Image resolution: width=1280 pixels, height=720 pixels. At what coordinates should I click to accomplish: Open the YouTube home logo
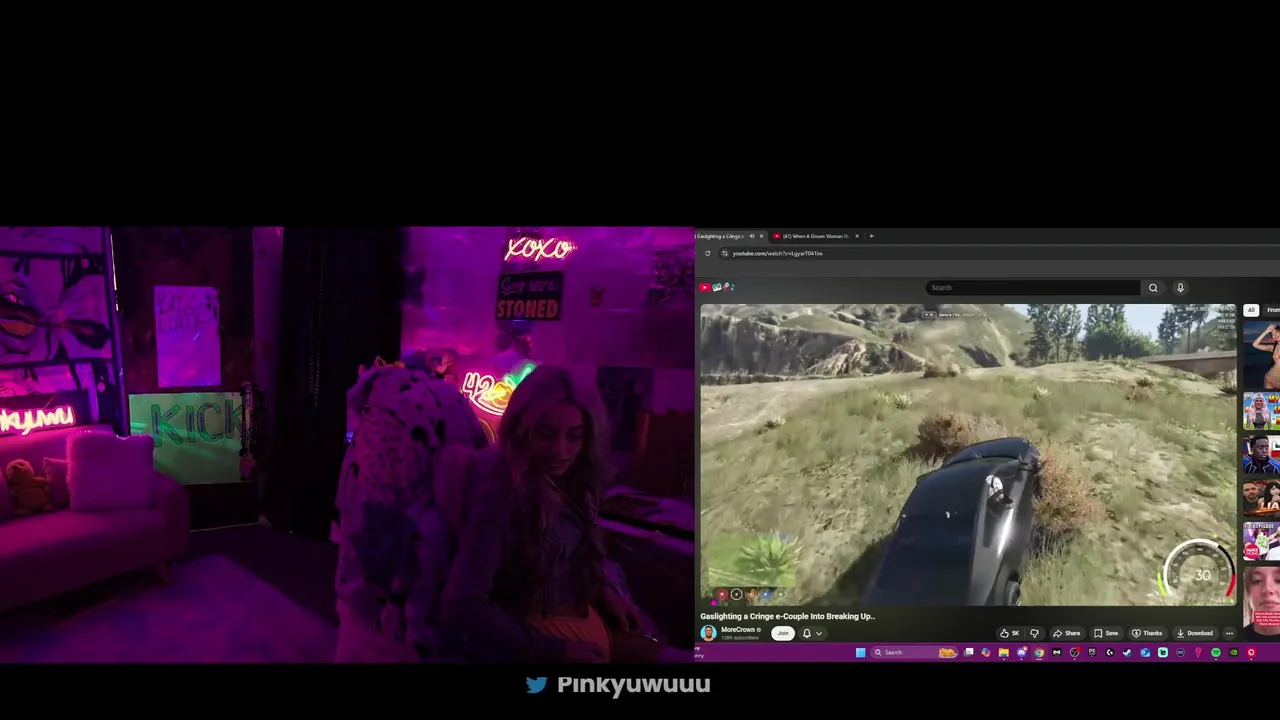tap(716, 287)
